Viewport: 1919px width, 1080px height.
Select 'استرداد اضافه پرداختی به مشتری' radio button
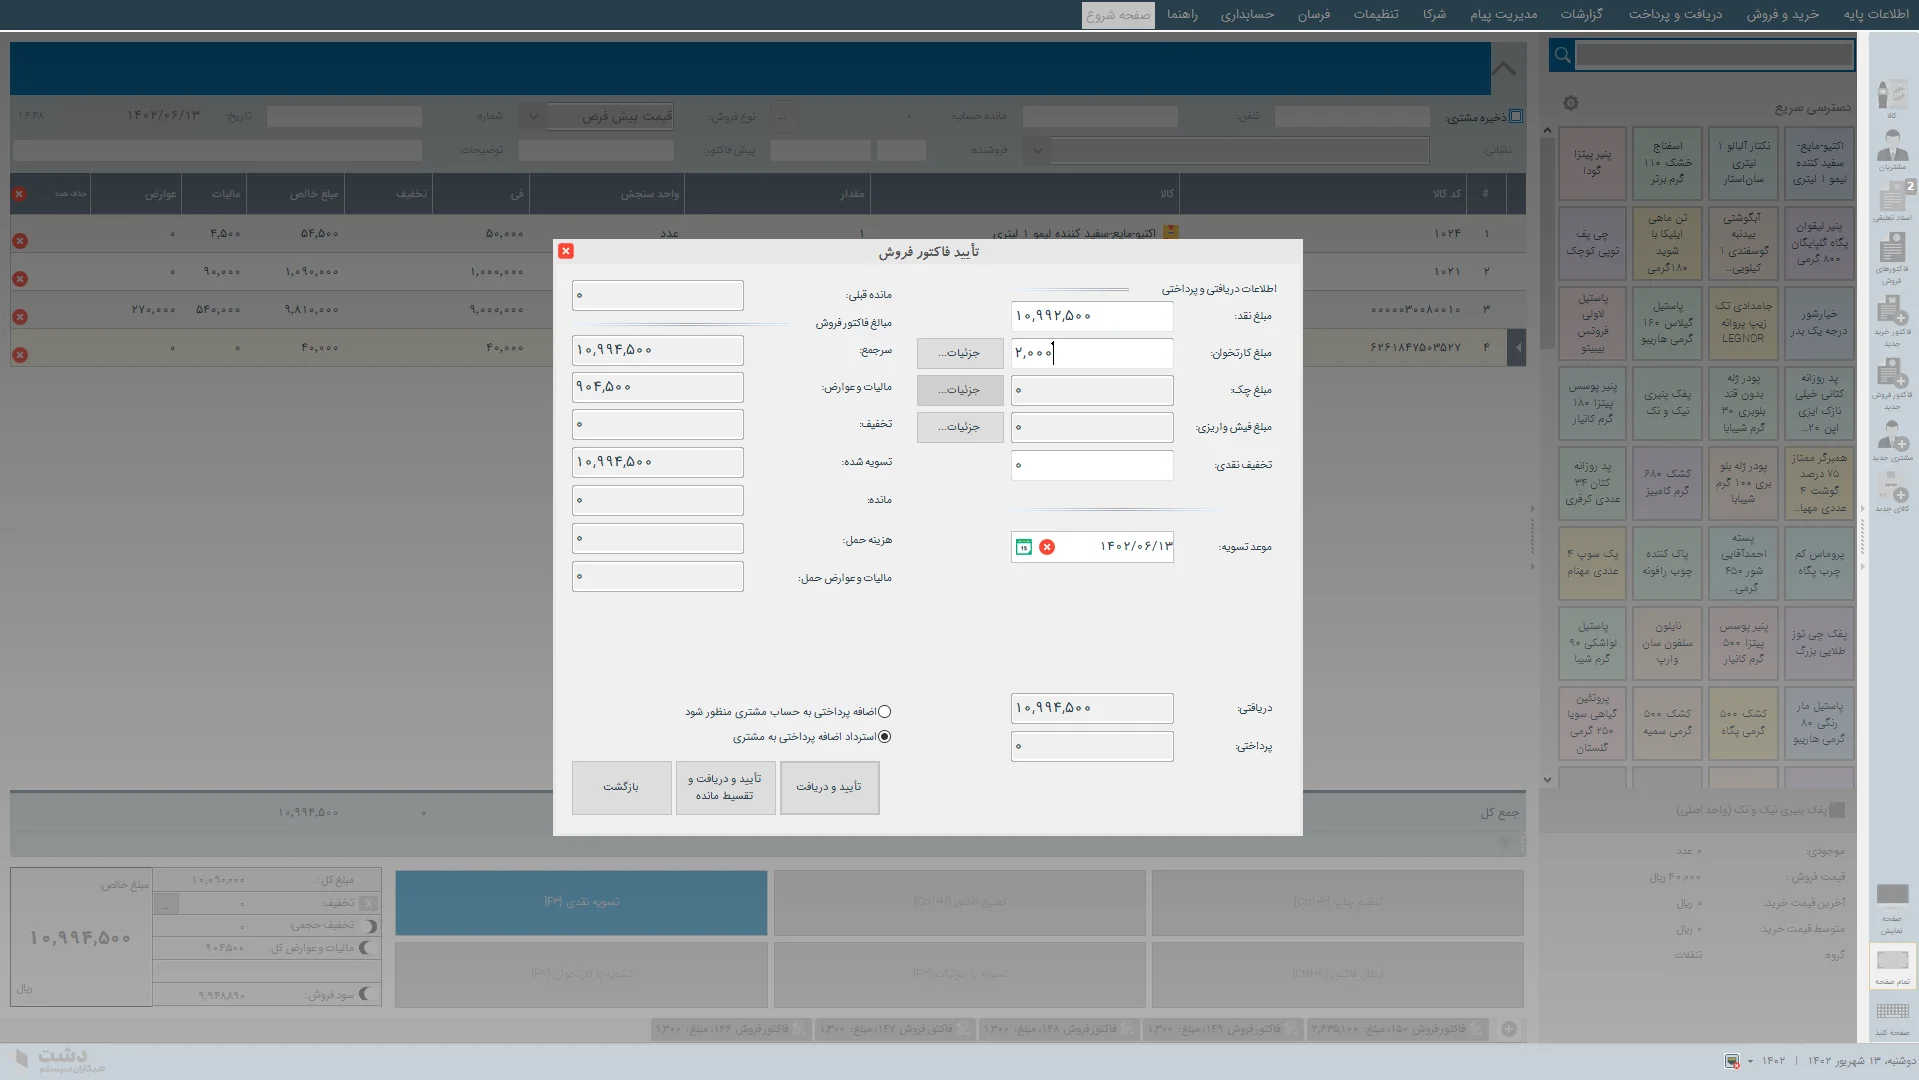[x=884, y=737]
